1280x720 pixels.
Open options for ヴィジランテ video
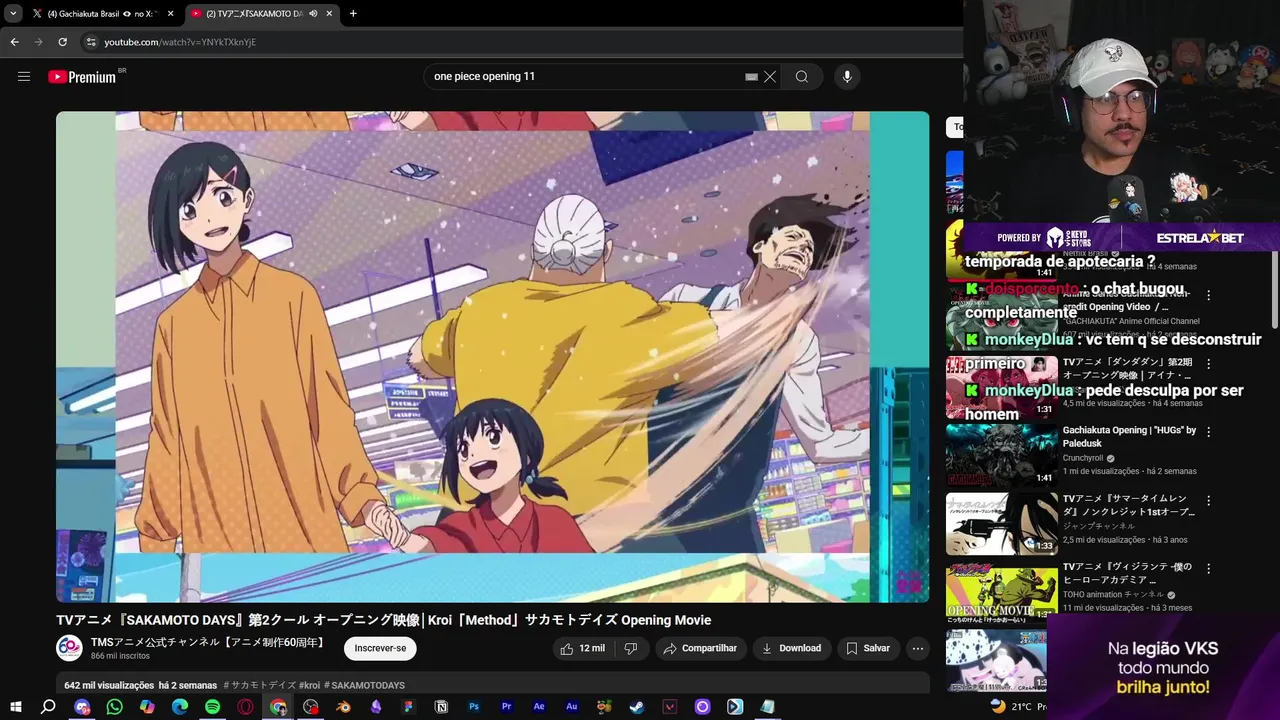(1208, 568)
